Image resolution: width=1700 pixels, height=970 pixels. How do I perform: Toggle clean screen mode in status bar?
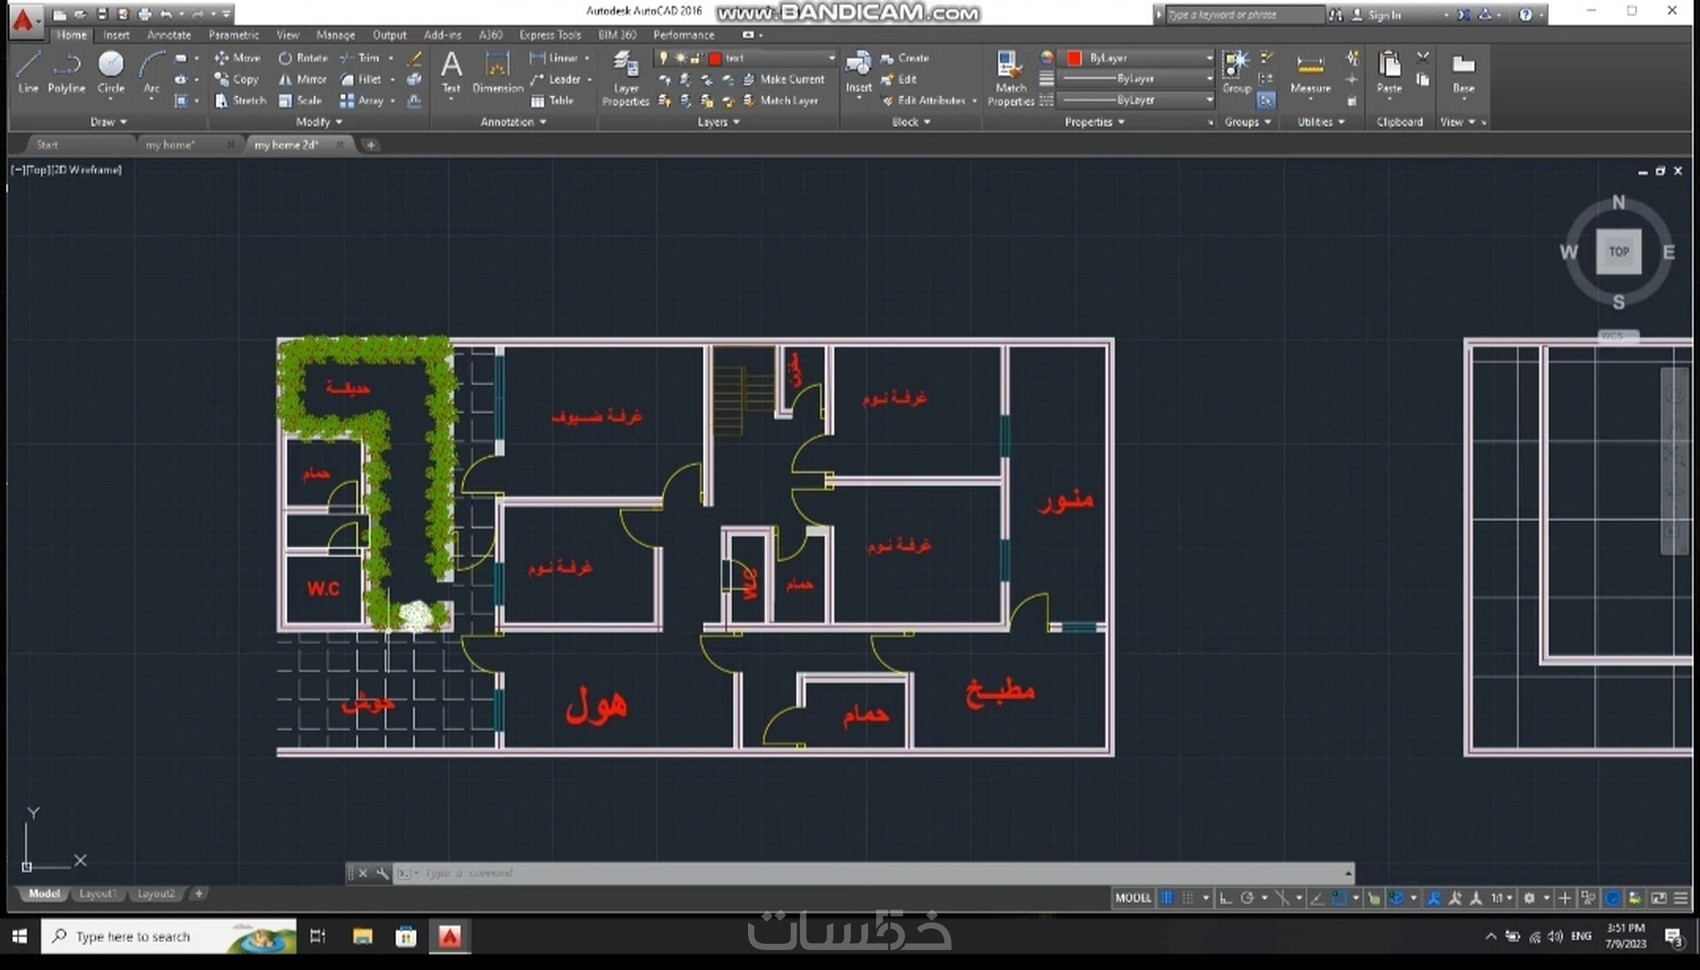tap(1659, 898)
